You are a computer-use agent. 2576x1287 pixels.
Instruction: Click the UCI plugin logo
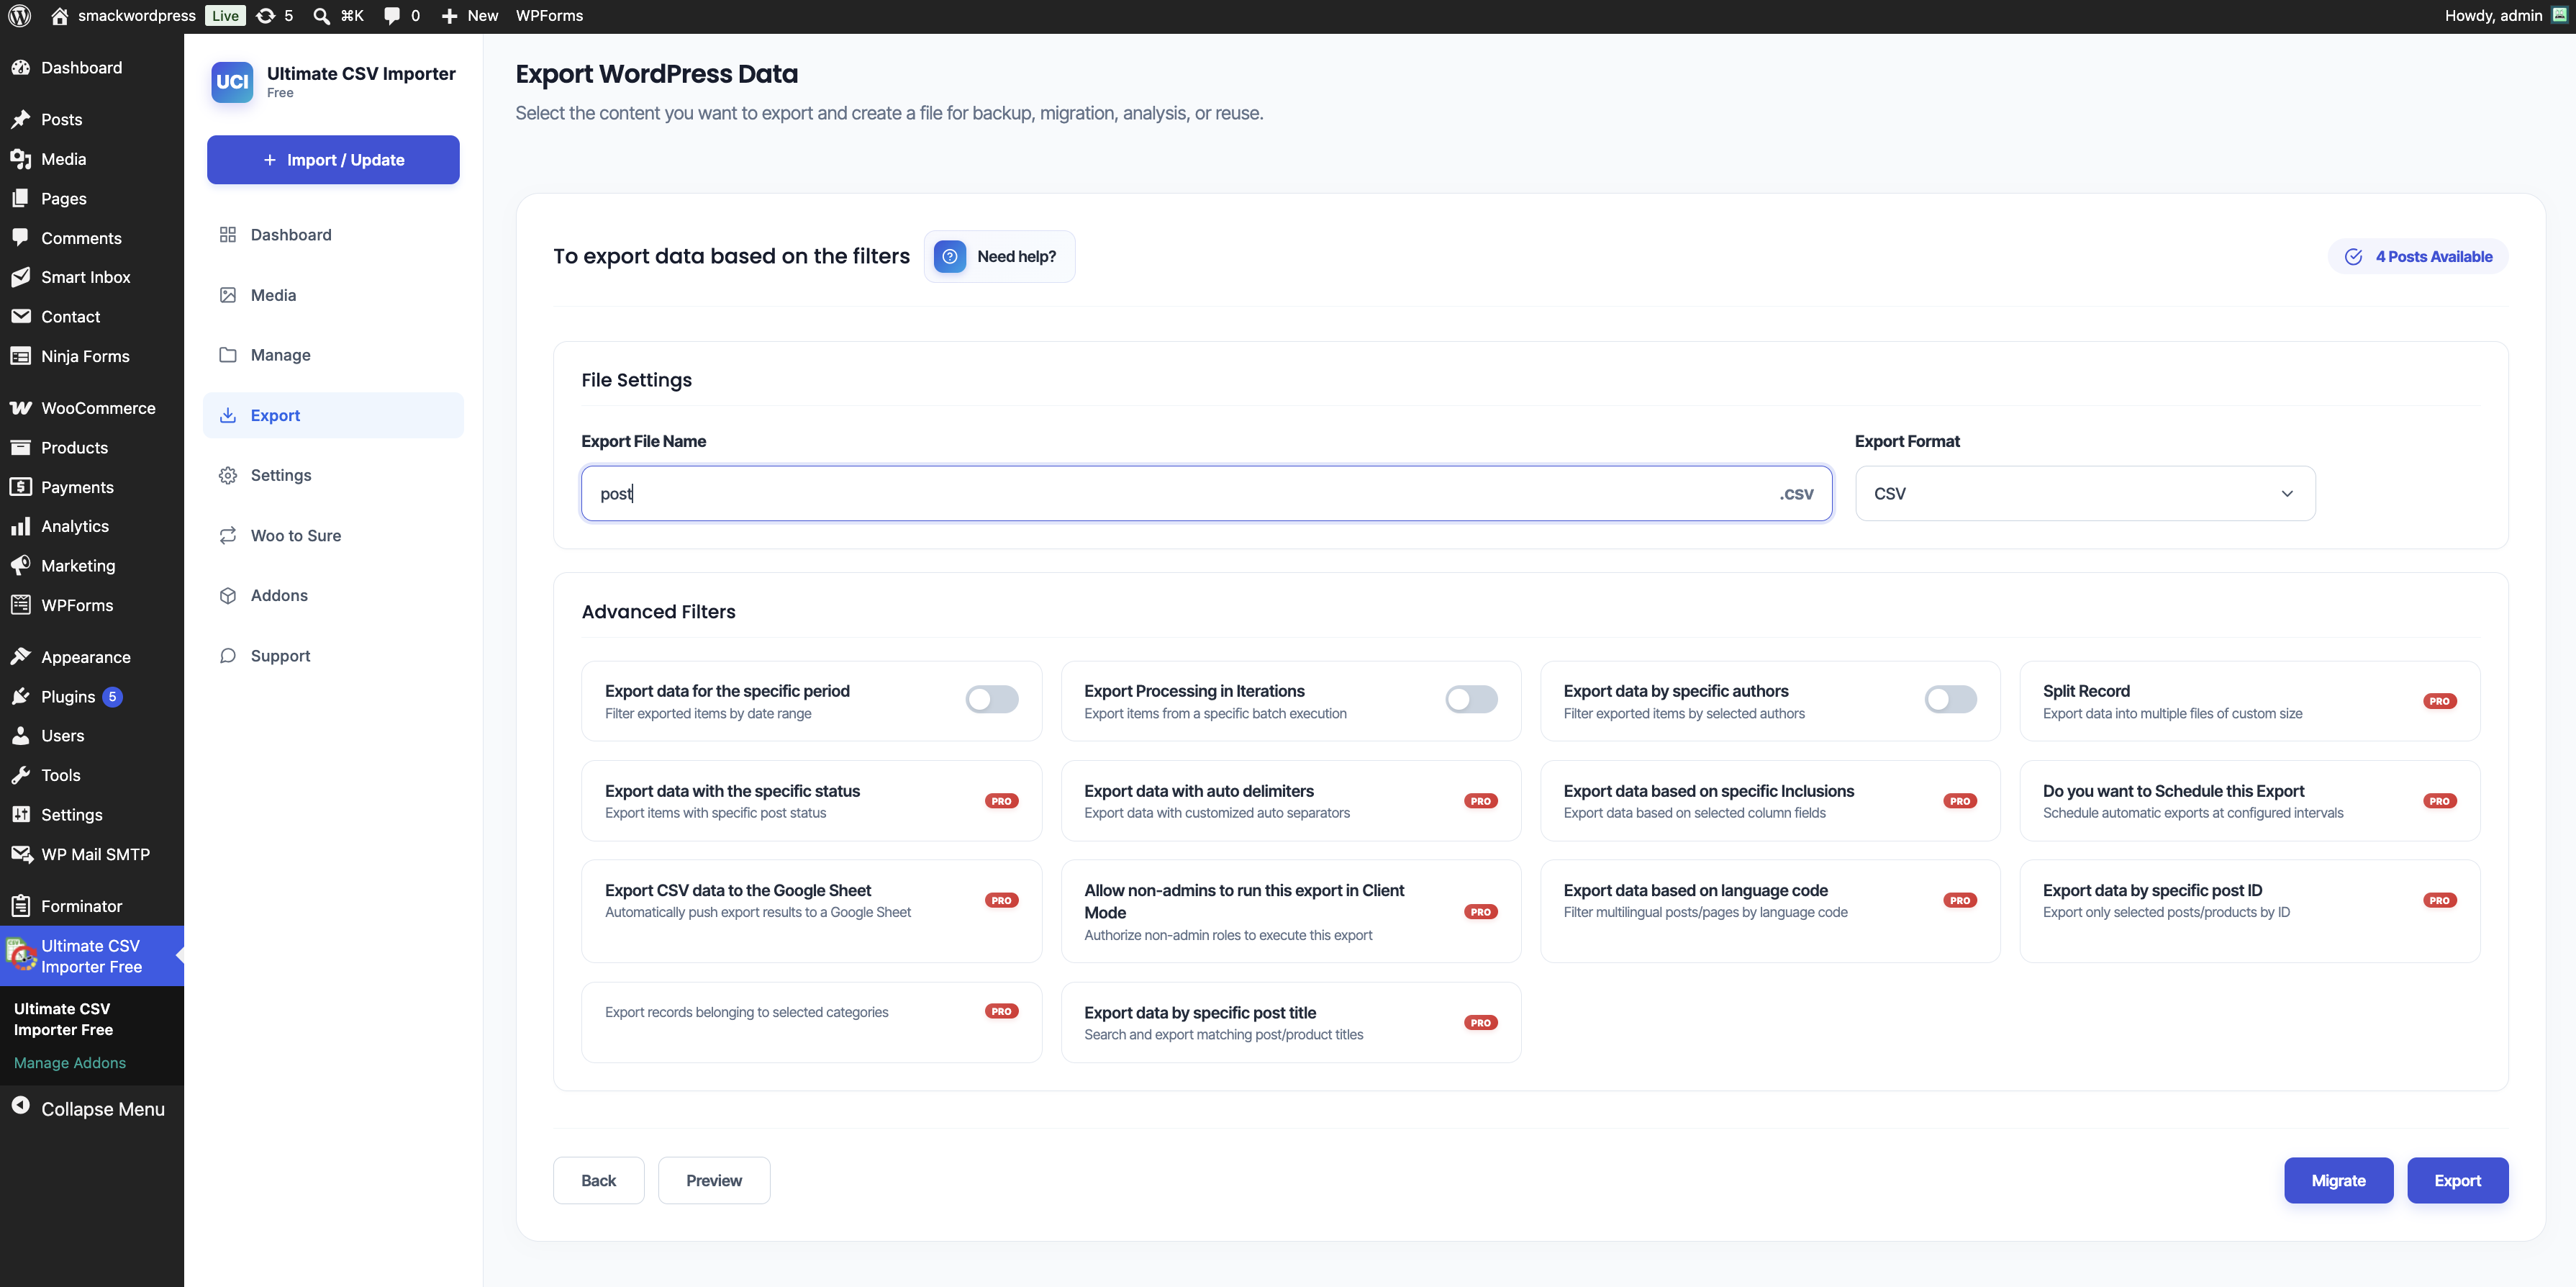[232, 82]
